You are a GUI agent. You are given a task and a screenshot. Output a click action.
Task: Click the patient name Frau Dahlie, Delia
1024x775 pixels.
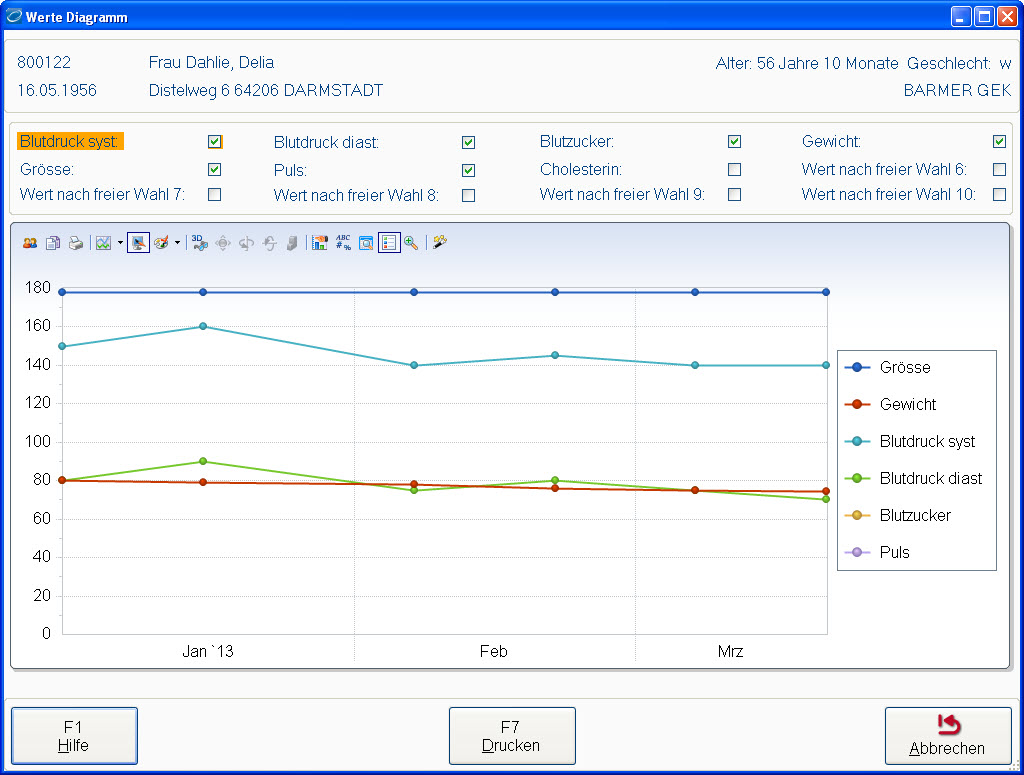(211, 63)
